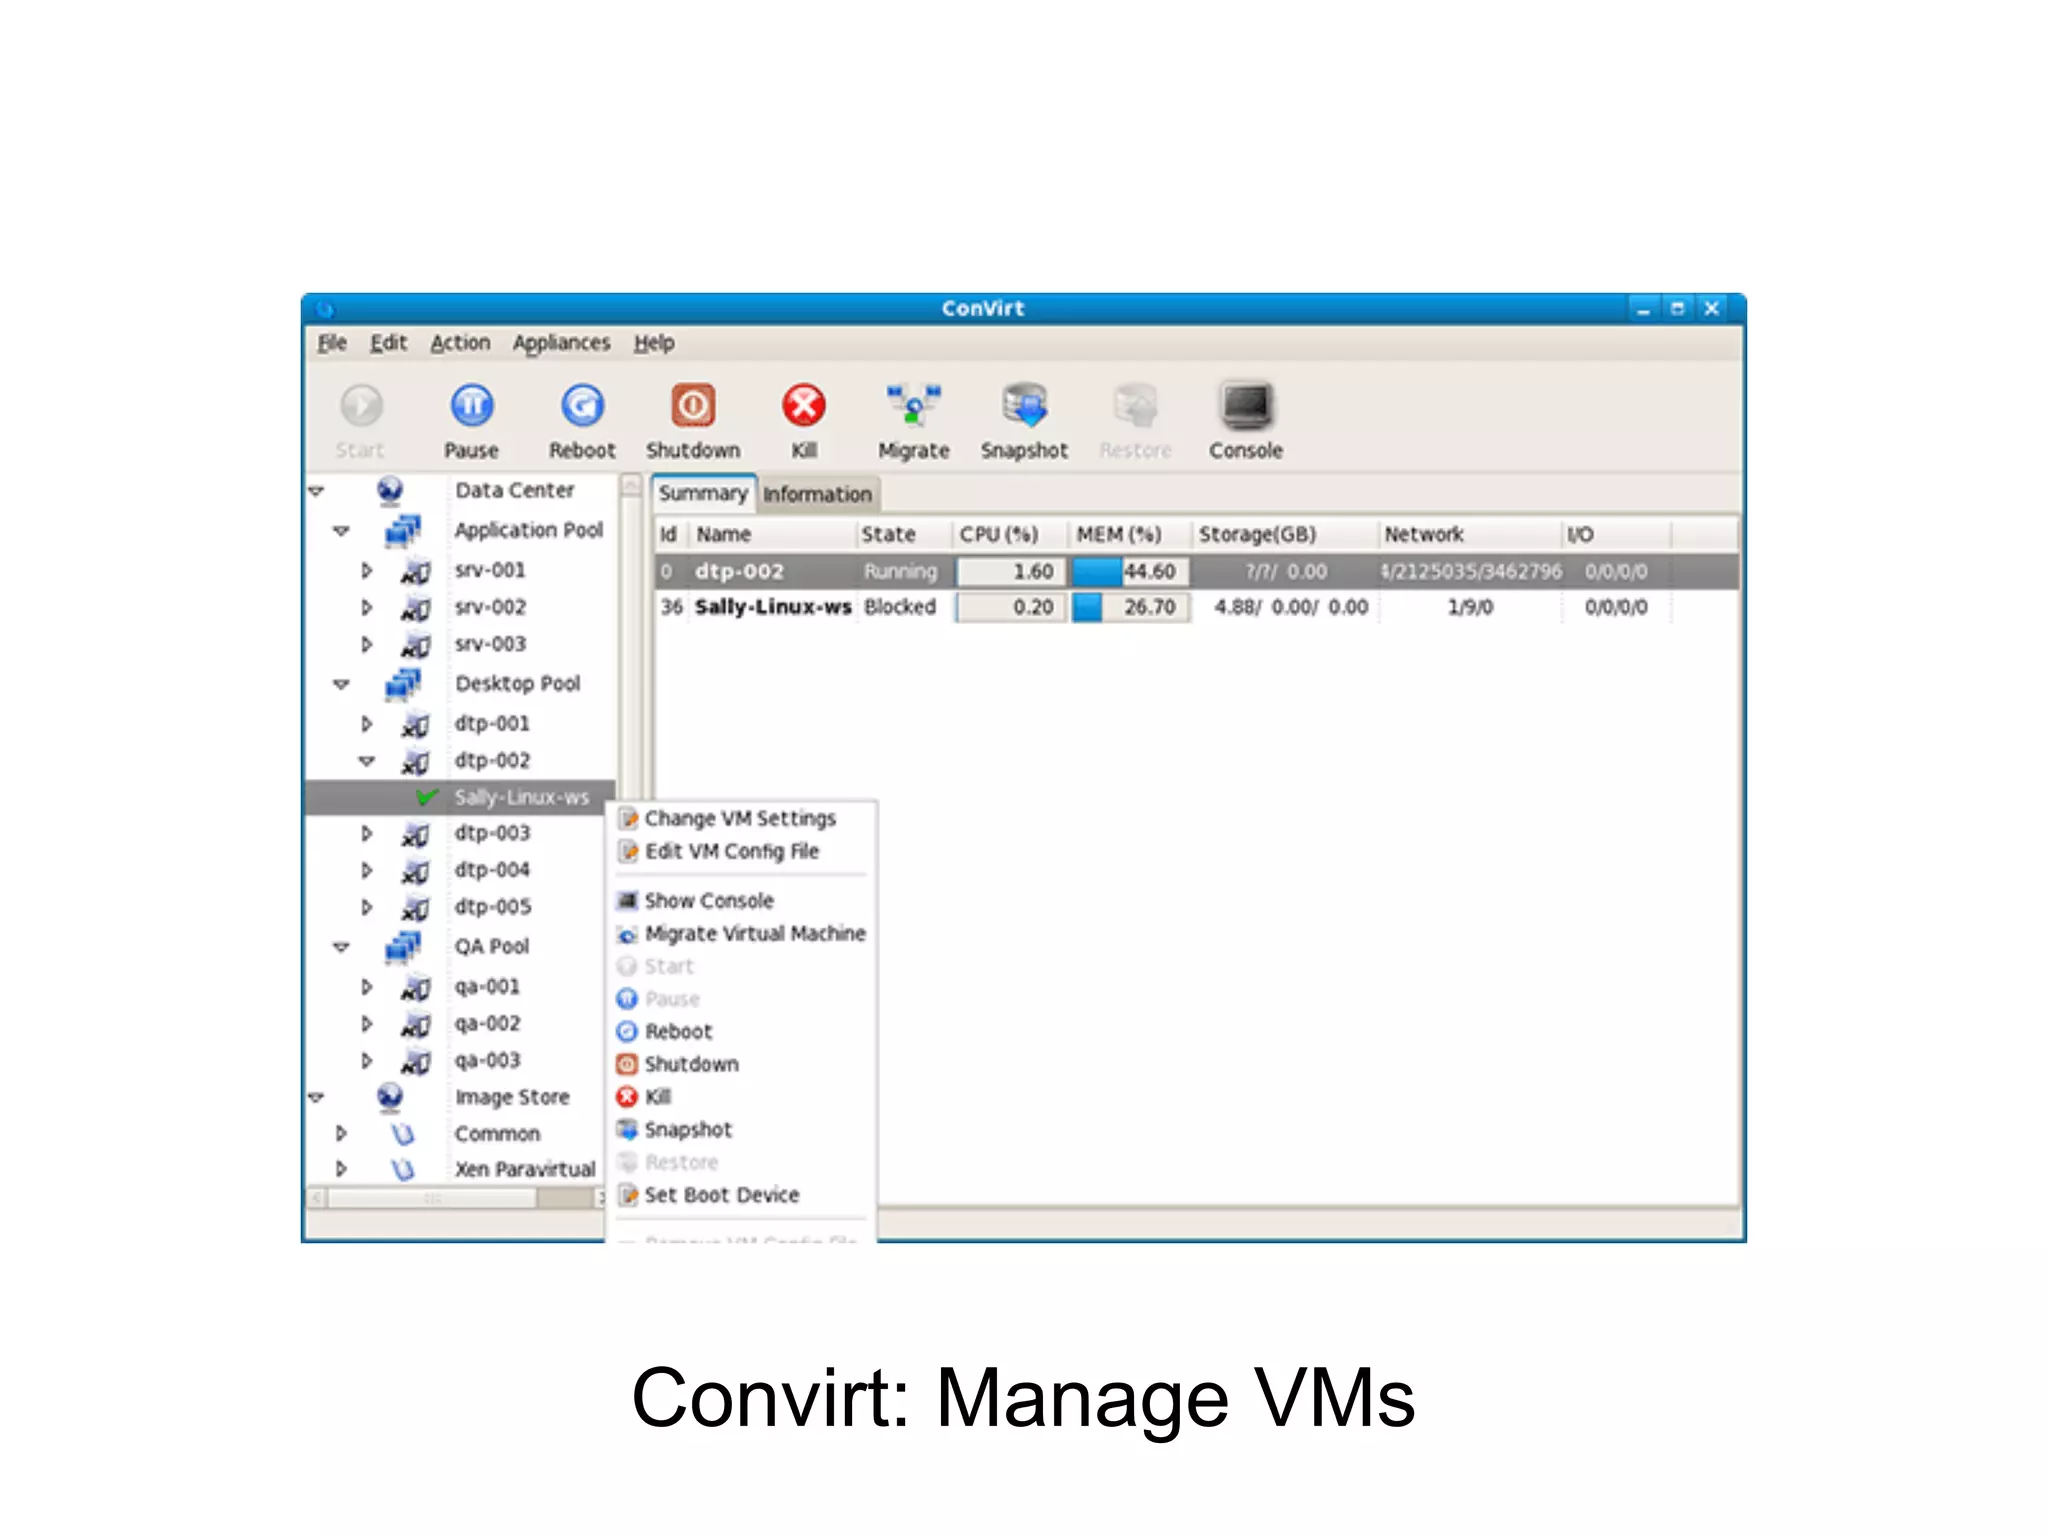Expand the srv-002 node
Viewport: 2048px width, 1536px height.
click(x=366, y=608)
